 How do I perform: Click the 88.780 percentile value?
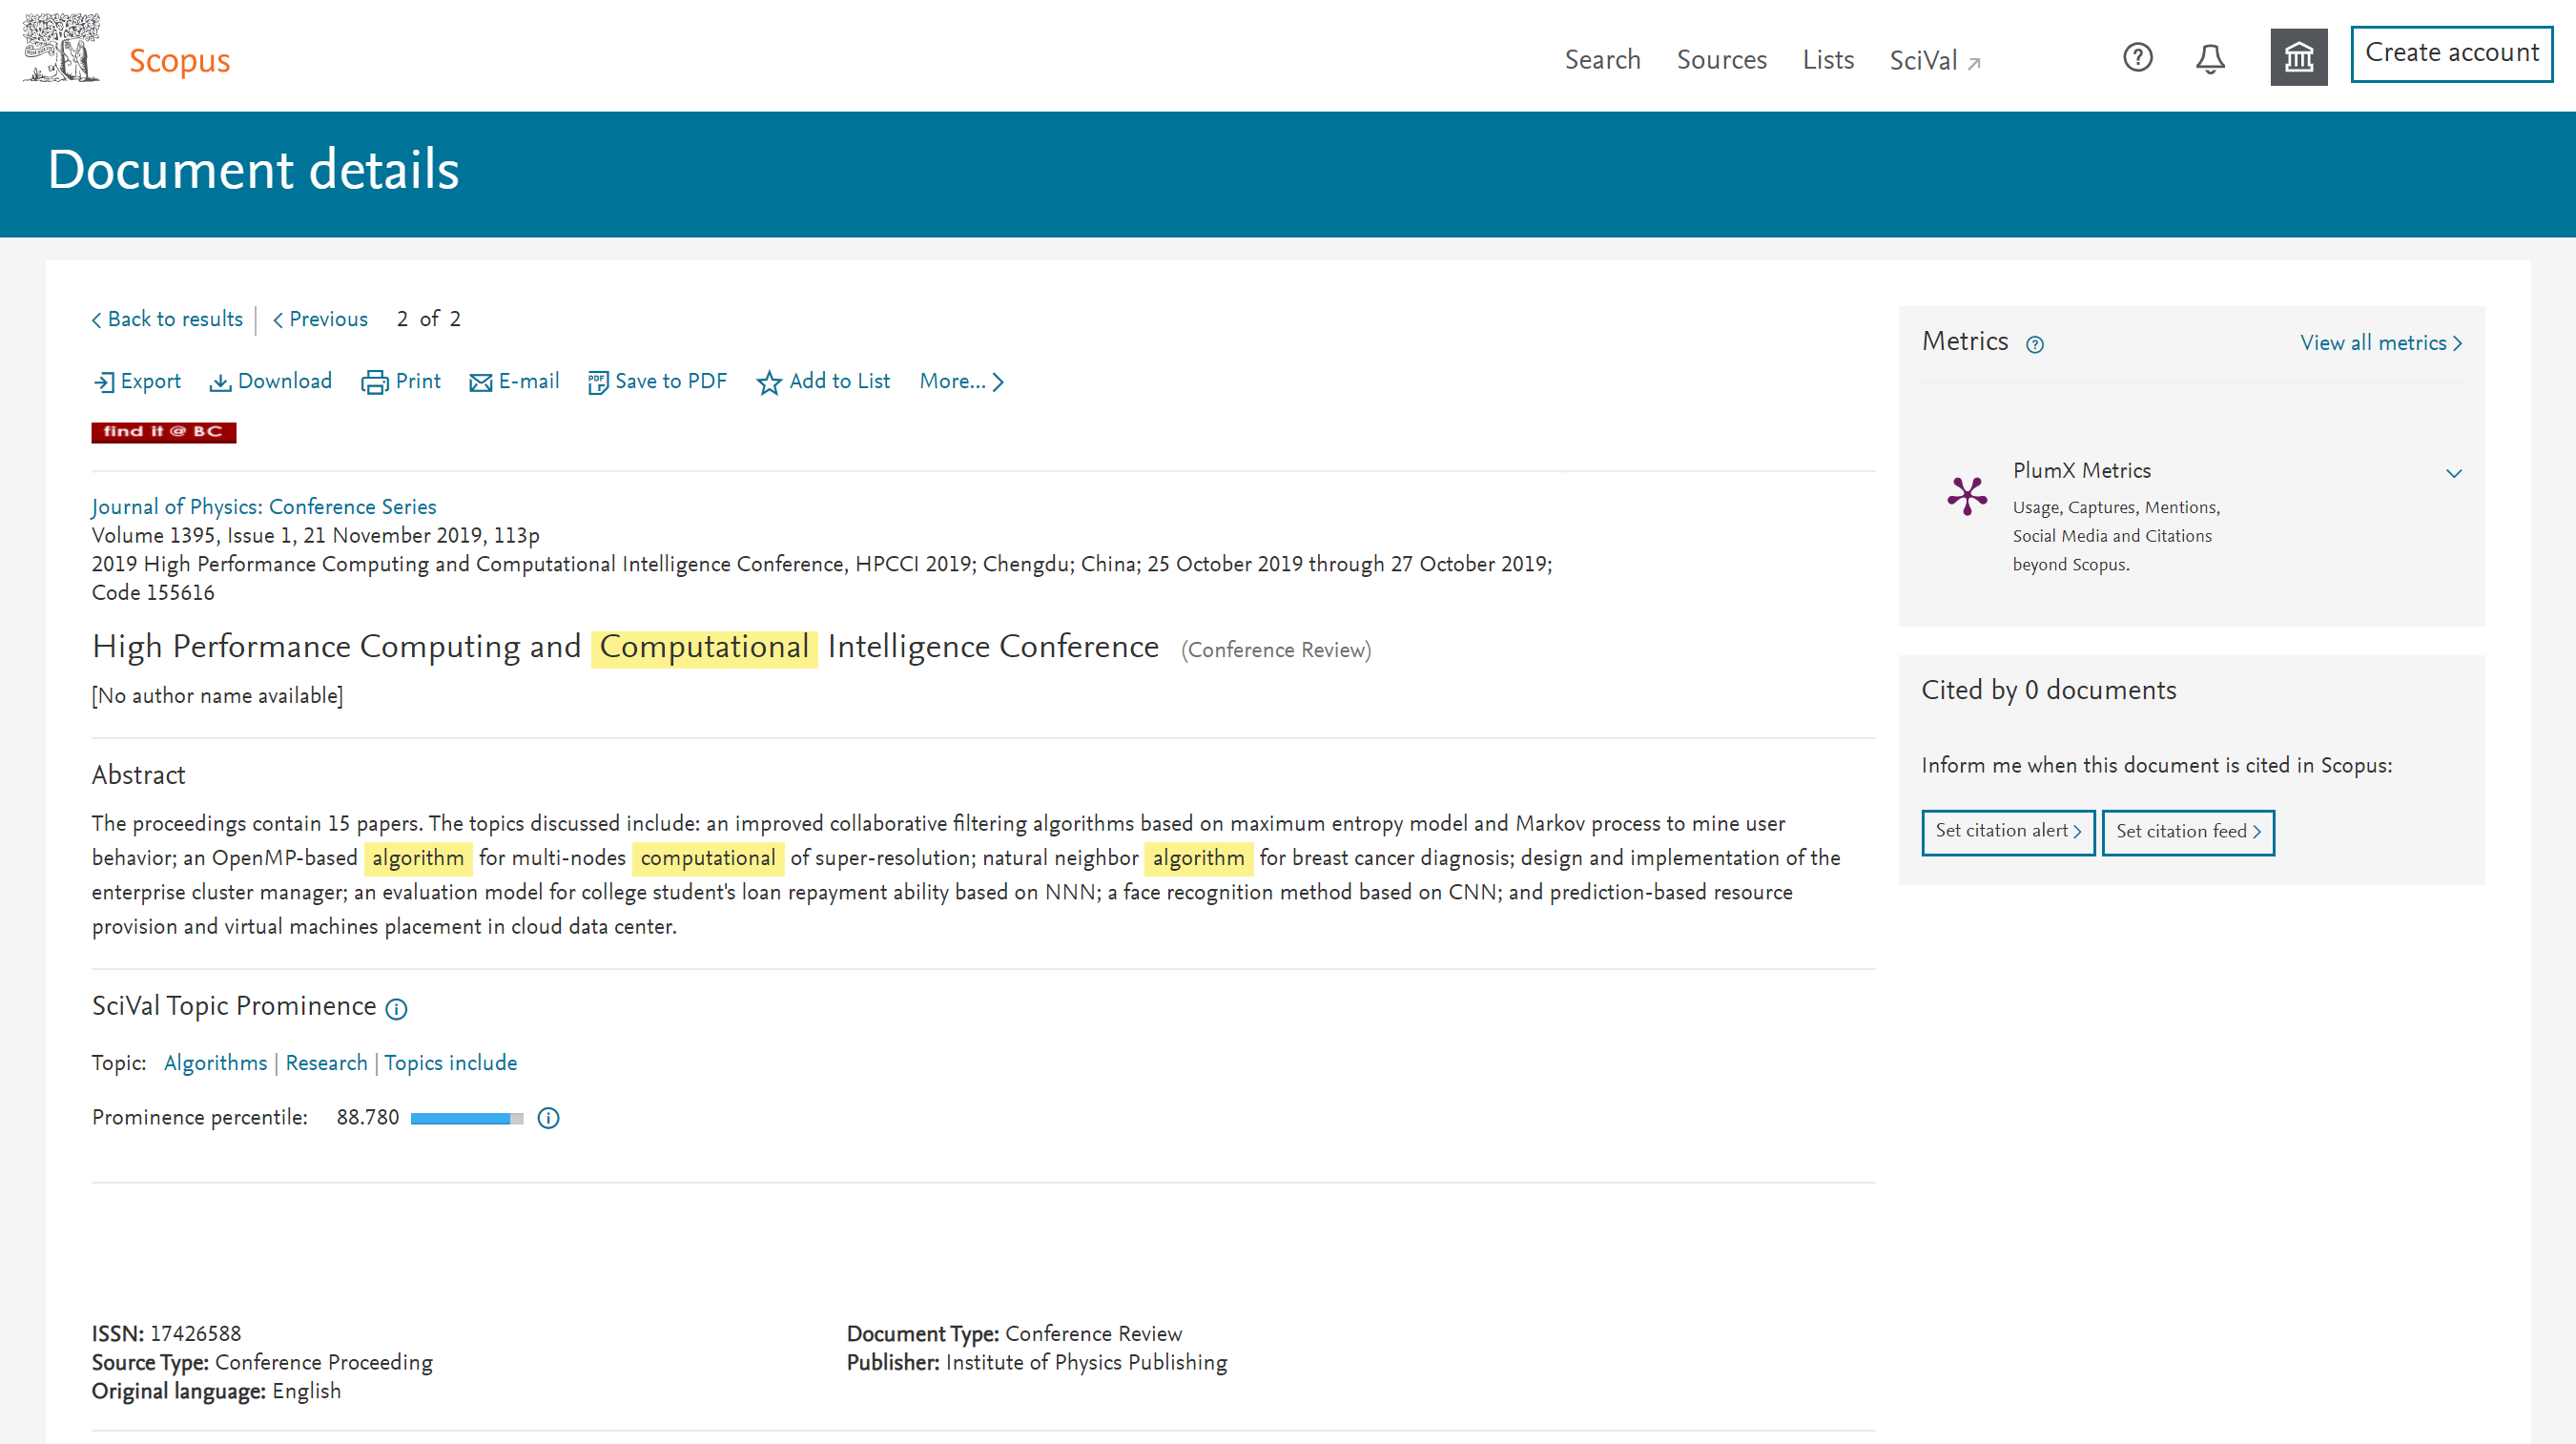[x=367, y=1118]
